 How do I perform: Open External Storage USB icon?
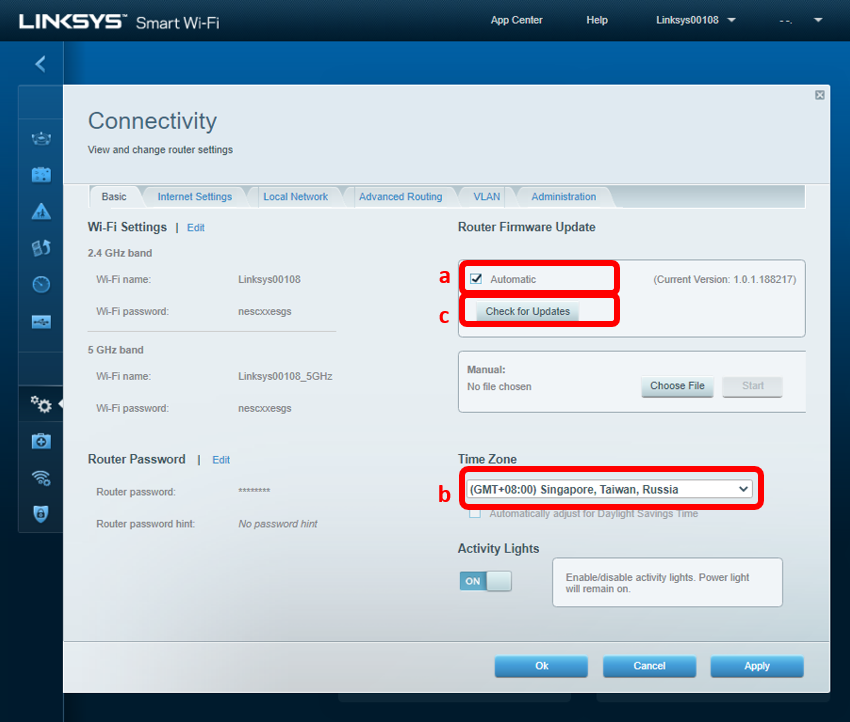pyautogui.click(x=41, y=322)
